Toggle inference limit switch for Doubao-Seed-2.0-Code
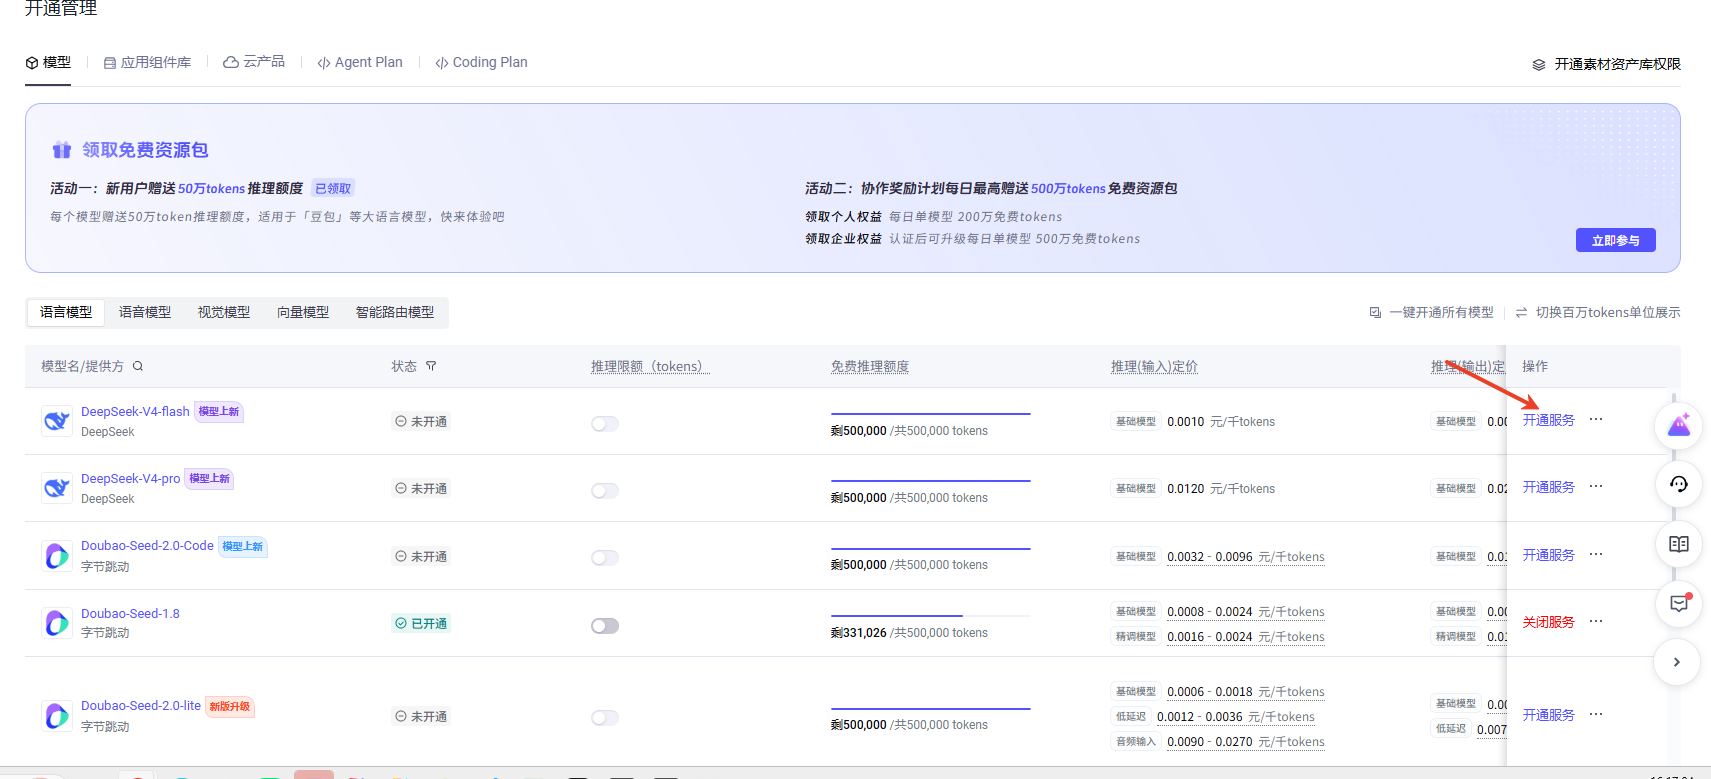 coord(605,558)
